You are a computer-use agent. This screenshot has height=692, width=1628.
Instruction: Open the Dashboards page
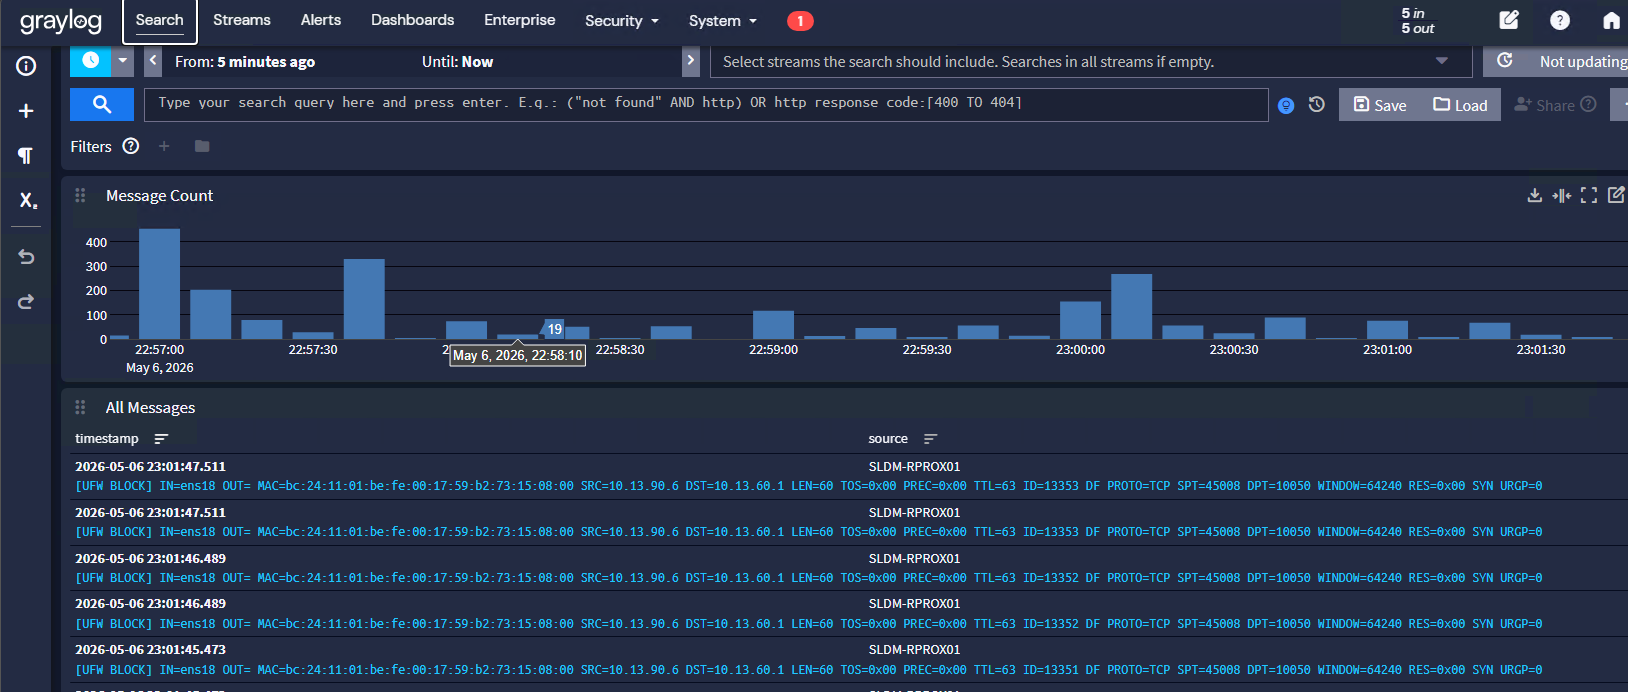412,20
